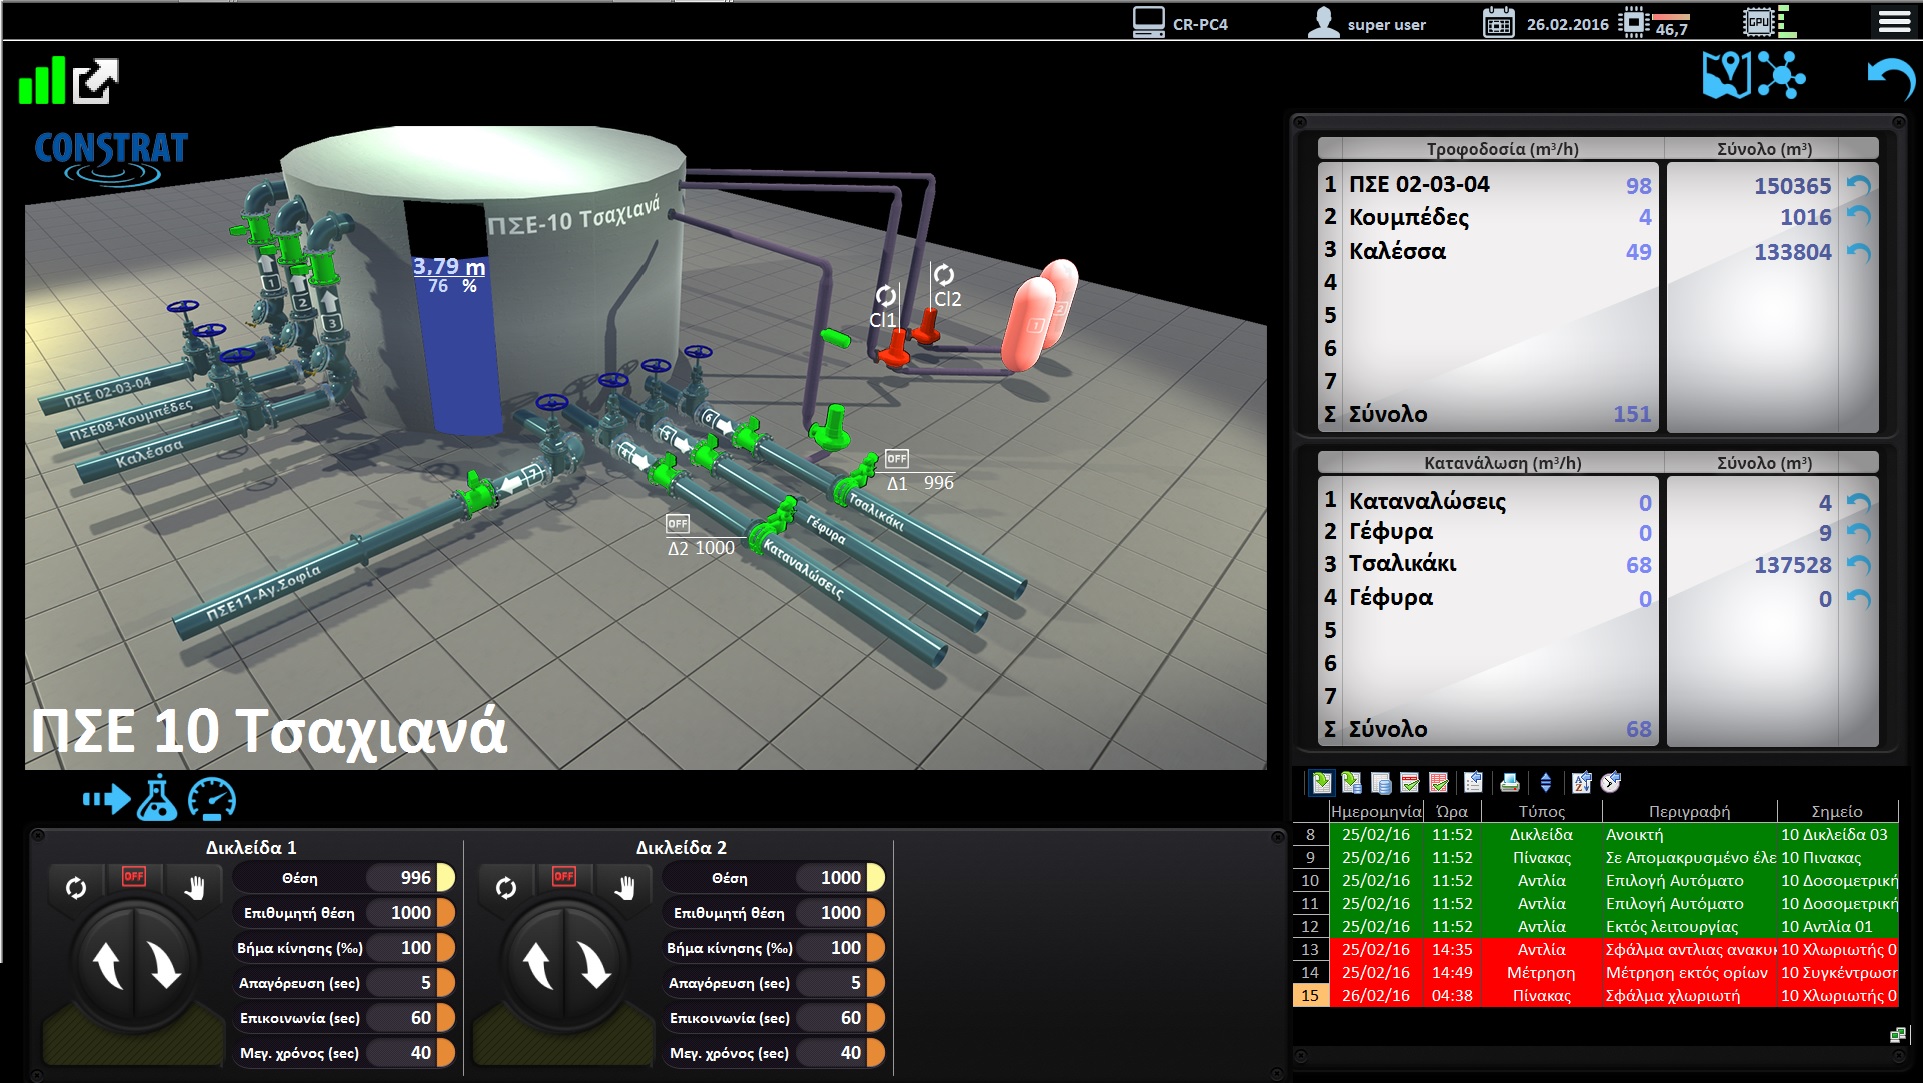This screenshot has height=1083, width=1923.
Task: Switch Δικλείδα 2 to automatic cycle mode
Action: 506,887
